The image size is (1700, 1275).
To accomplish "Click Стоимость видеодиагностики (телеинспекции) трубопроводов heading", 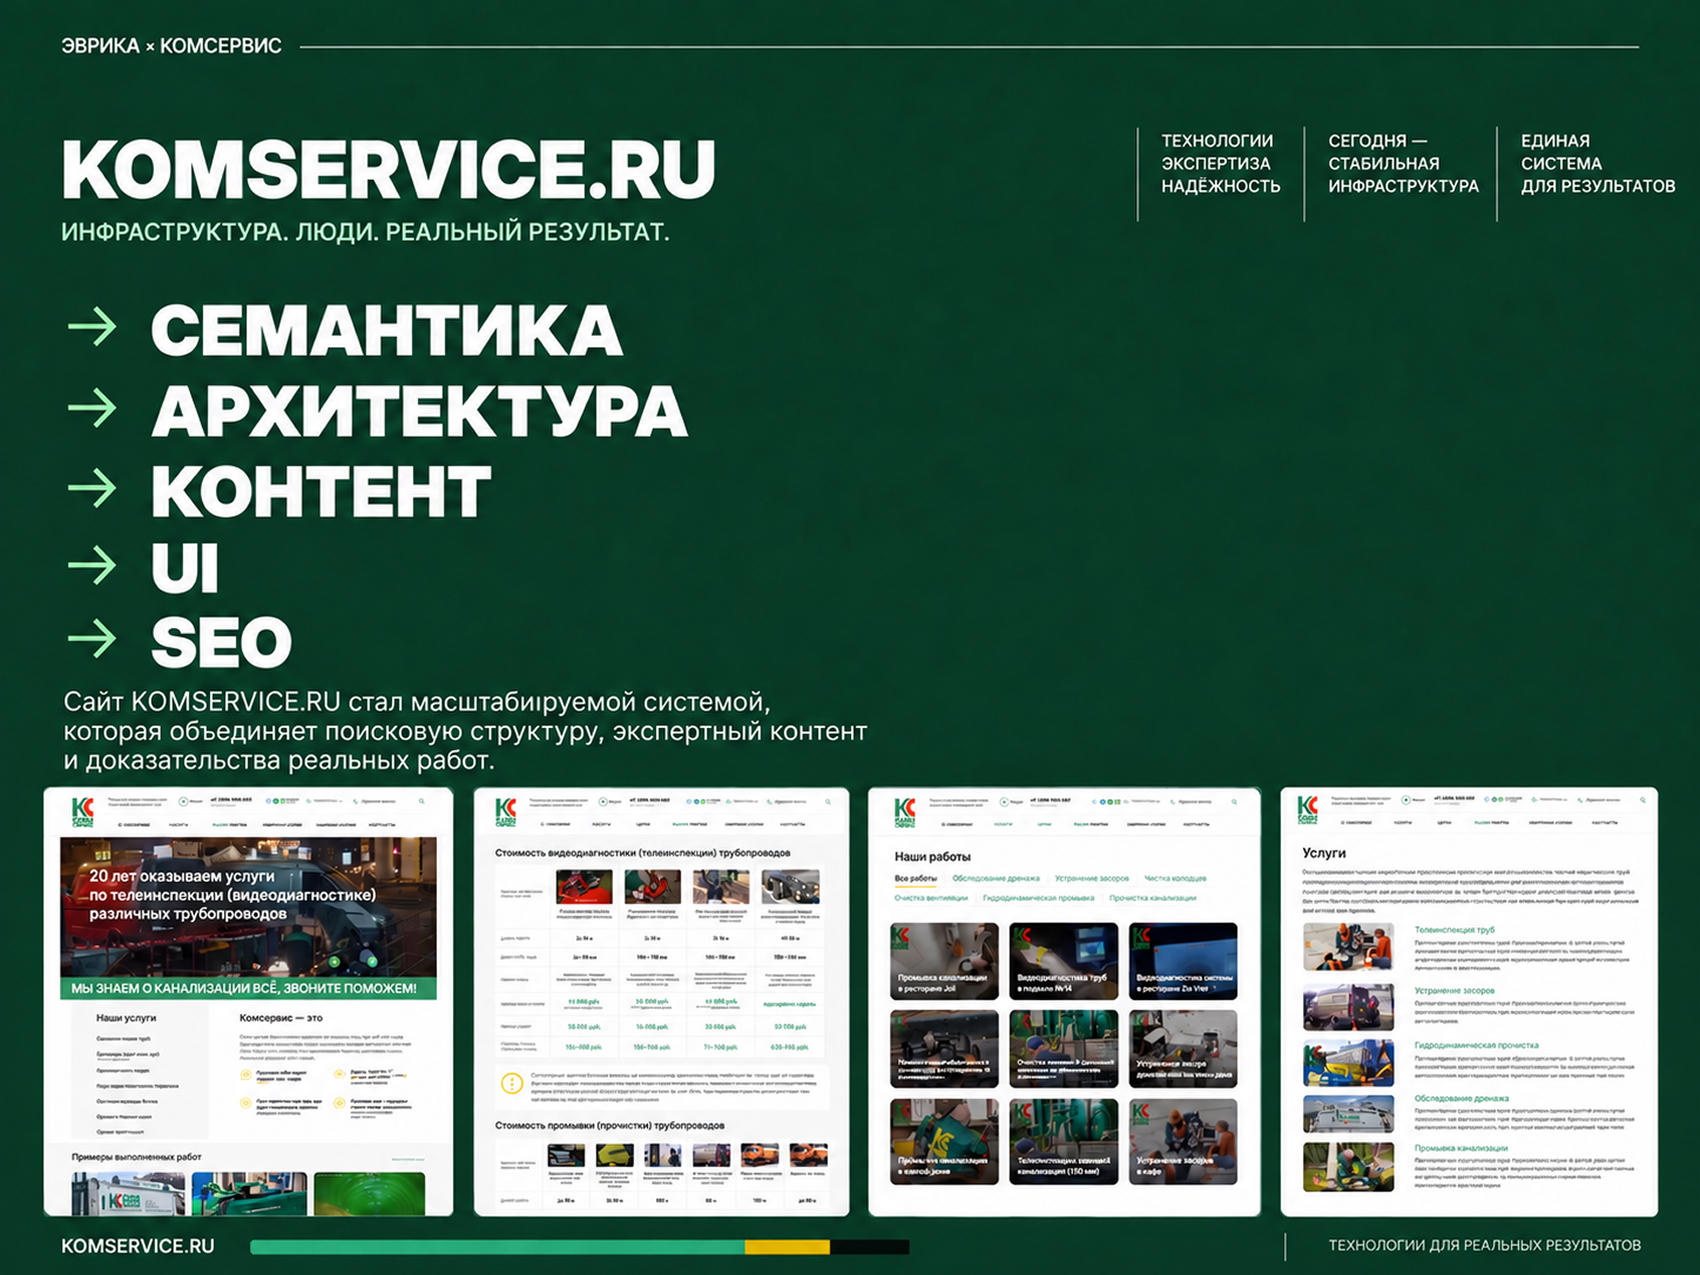I will coord(642,853).
